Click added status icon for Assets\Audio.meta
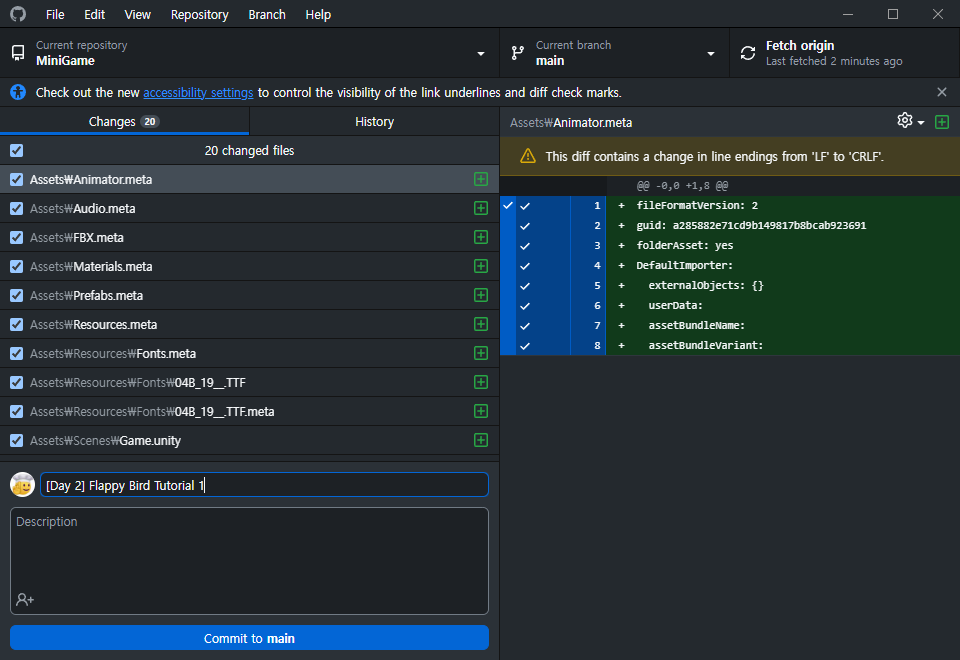 481,208
